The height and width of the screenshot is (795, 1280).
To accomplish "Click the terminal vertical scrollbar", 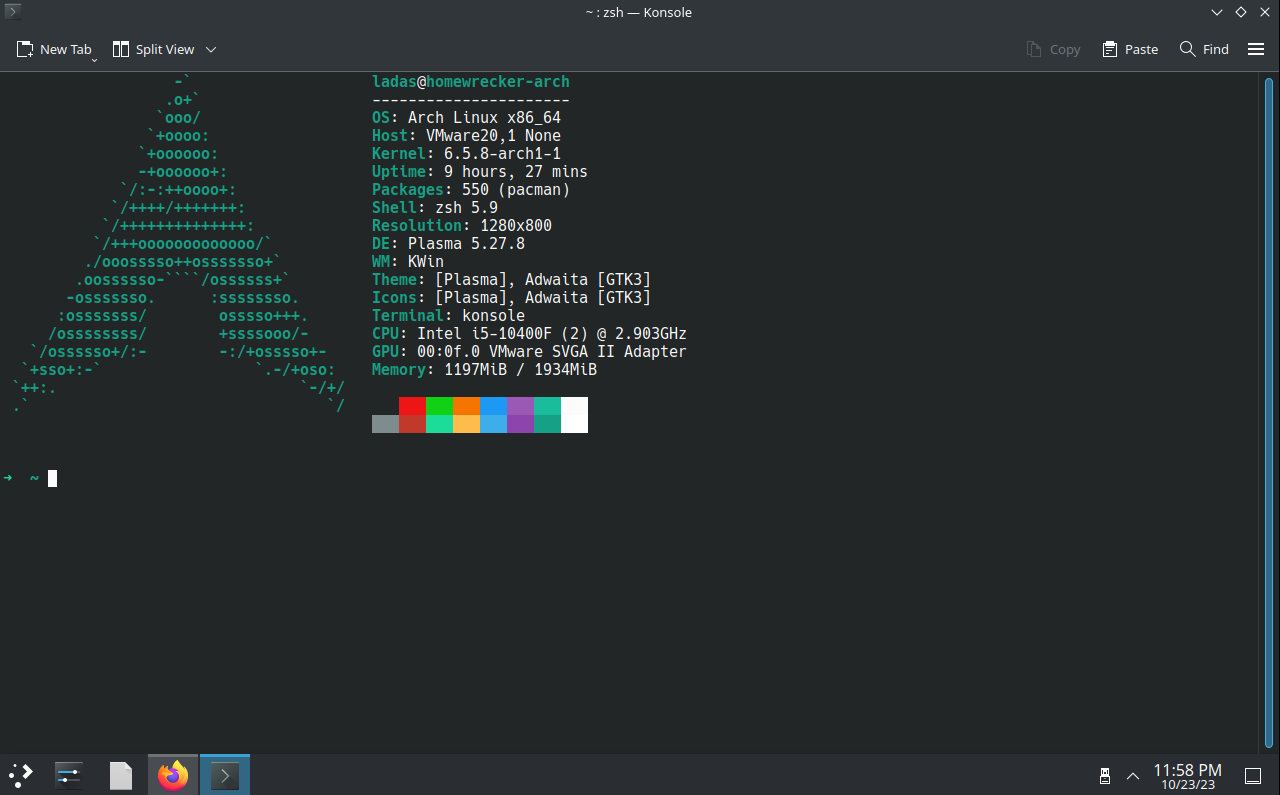I will pyautogui.click(x=1267, y=412).
